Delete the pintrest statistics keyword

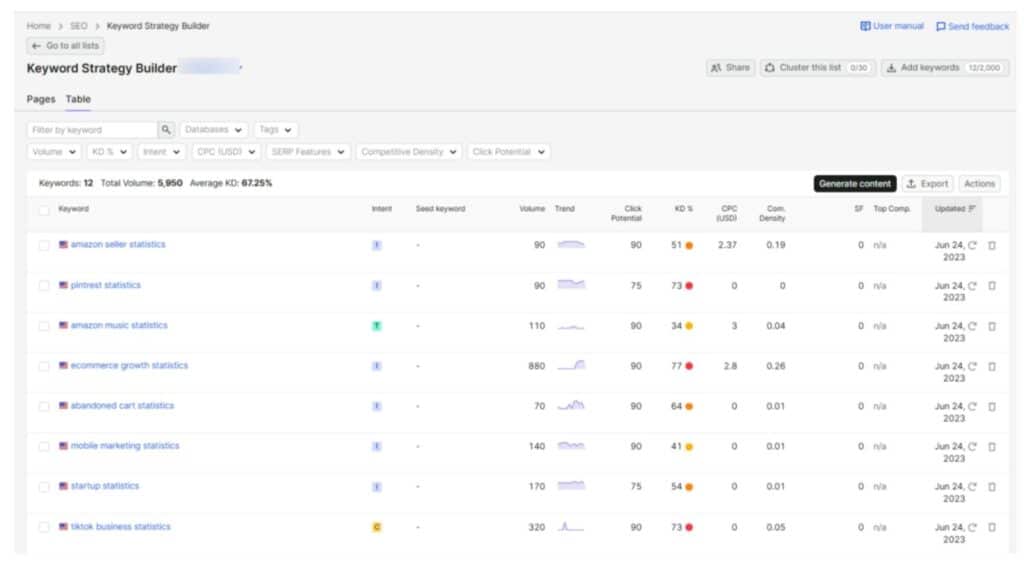(992, 285)
